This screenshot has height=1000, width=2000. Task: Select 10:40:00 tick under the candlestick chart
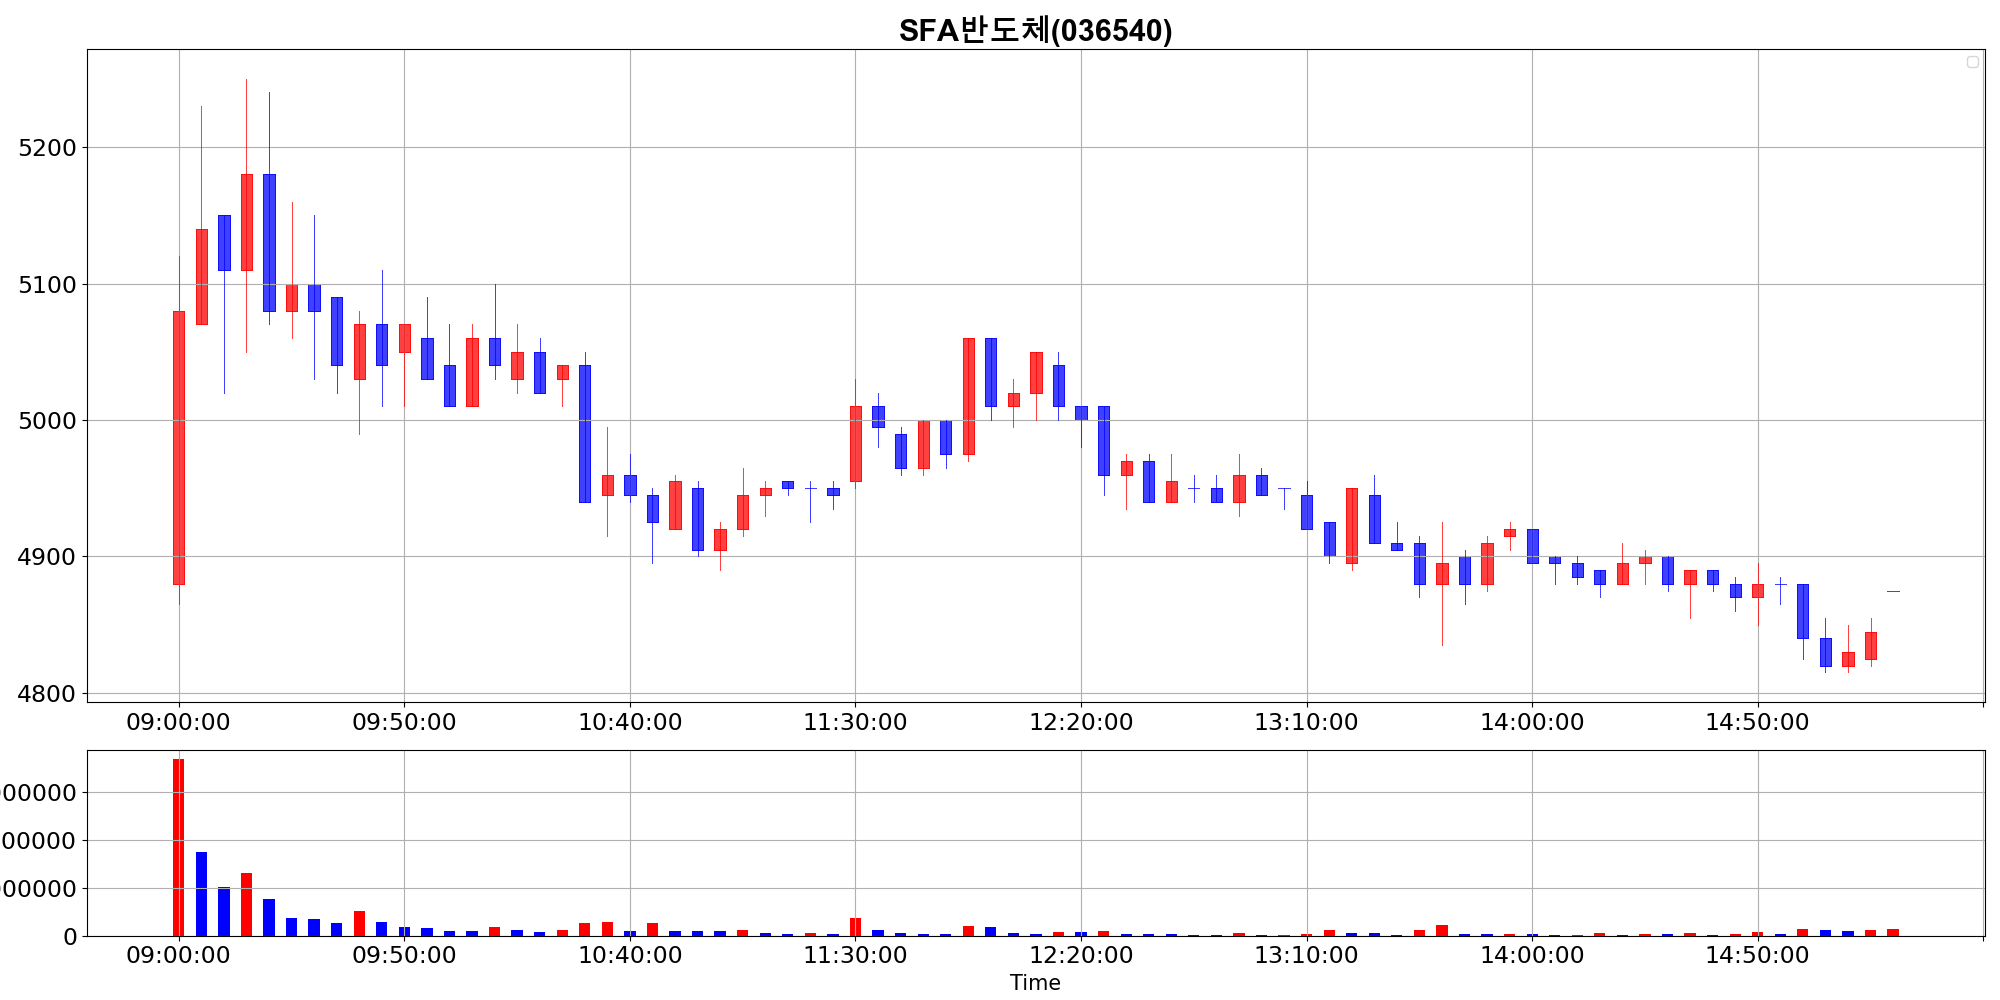[x=630, y=722]
